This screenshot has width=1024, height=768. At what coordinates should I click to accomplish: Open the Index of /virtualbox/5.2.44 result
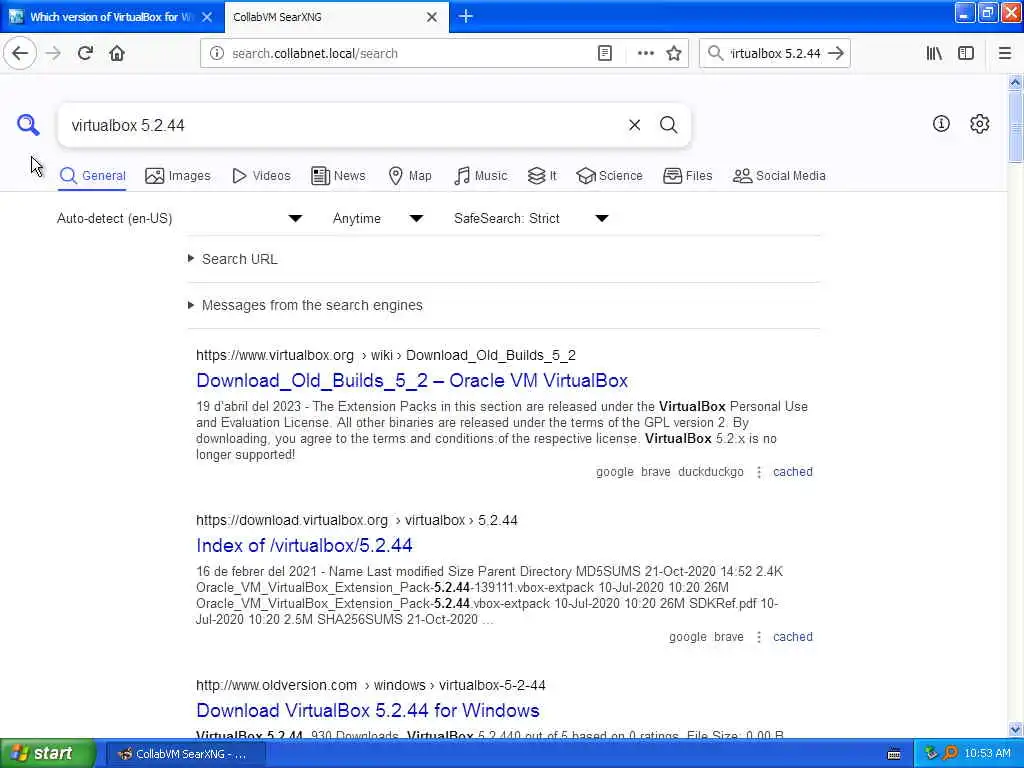(x=304, y=545)
